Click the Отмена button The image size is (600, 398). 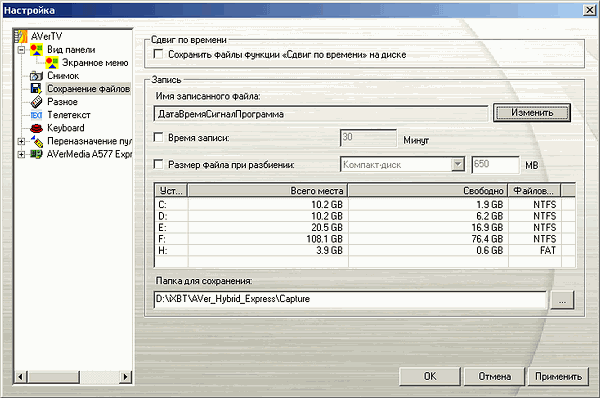tap(494, 377)
